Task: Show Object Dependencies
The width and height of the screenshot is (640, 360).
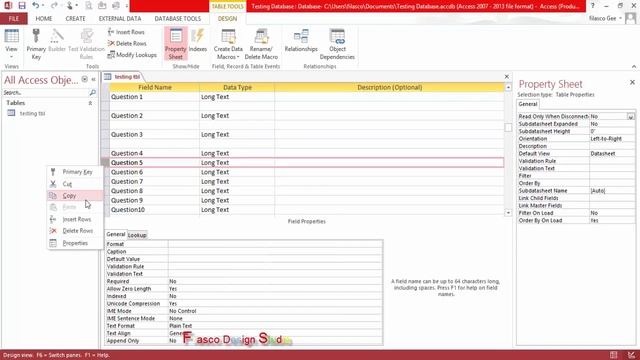Action: coord(337,44)
